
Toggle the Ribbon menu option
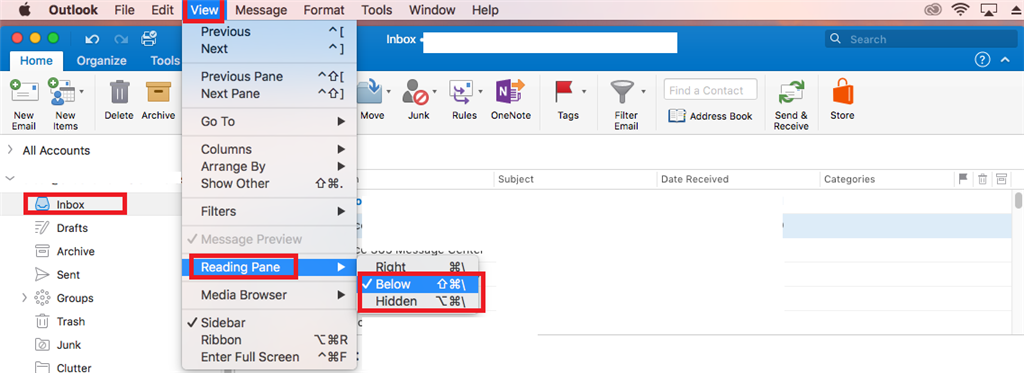269,340
